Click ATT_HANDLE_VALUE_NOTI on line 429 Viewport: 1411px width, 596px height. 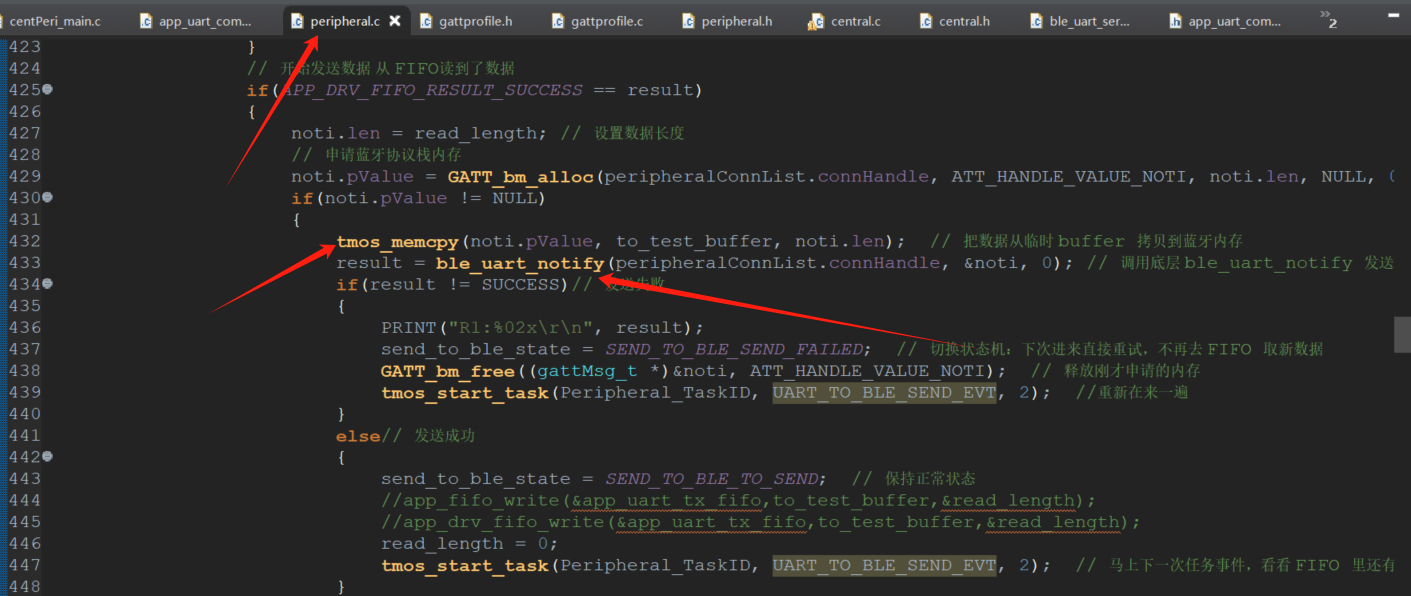click(1071, 176)
